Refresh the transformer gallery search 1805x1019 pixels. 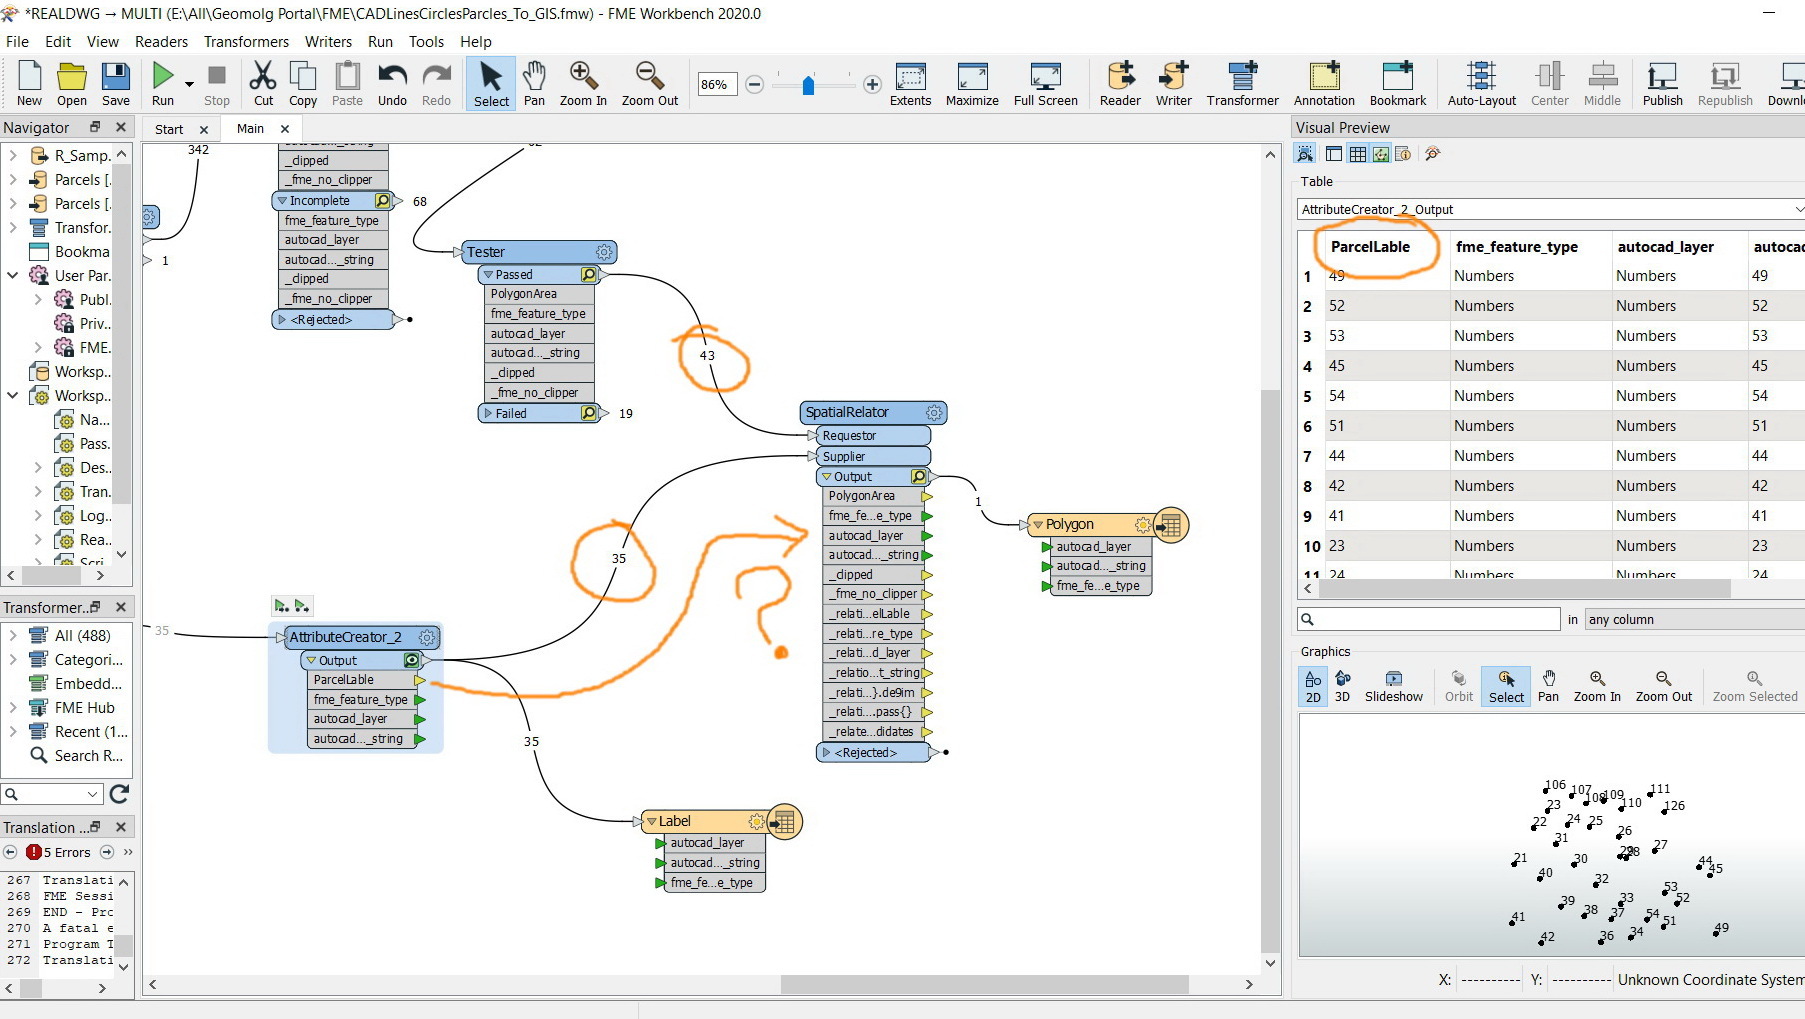pyautogui.click(x=119, y=794)
